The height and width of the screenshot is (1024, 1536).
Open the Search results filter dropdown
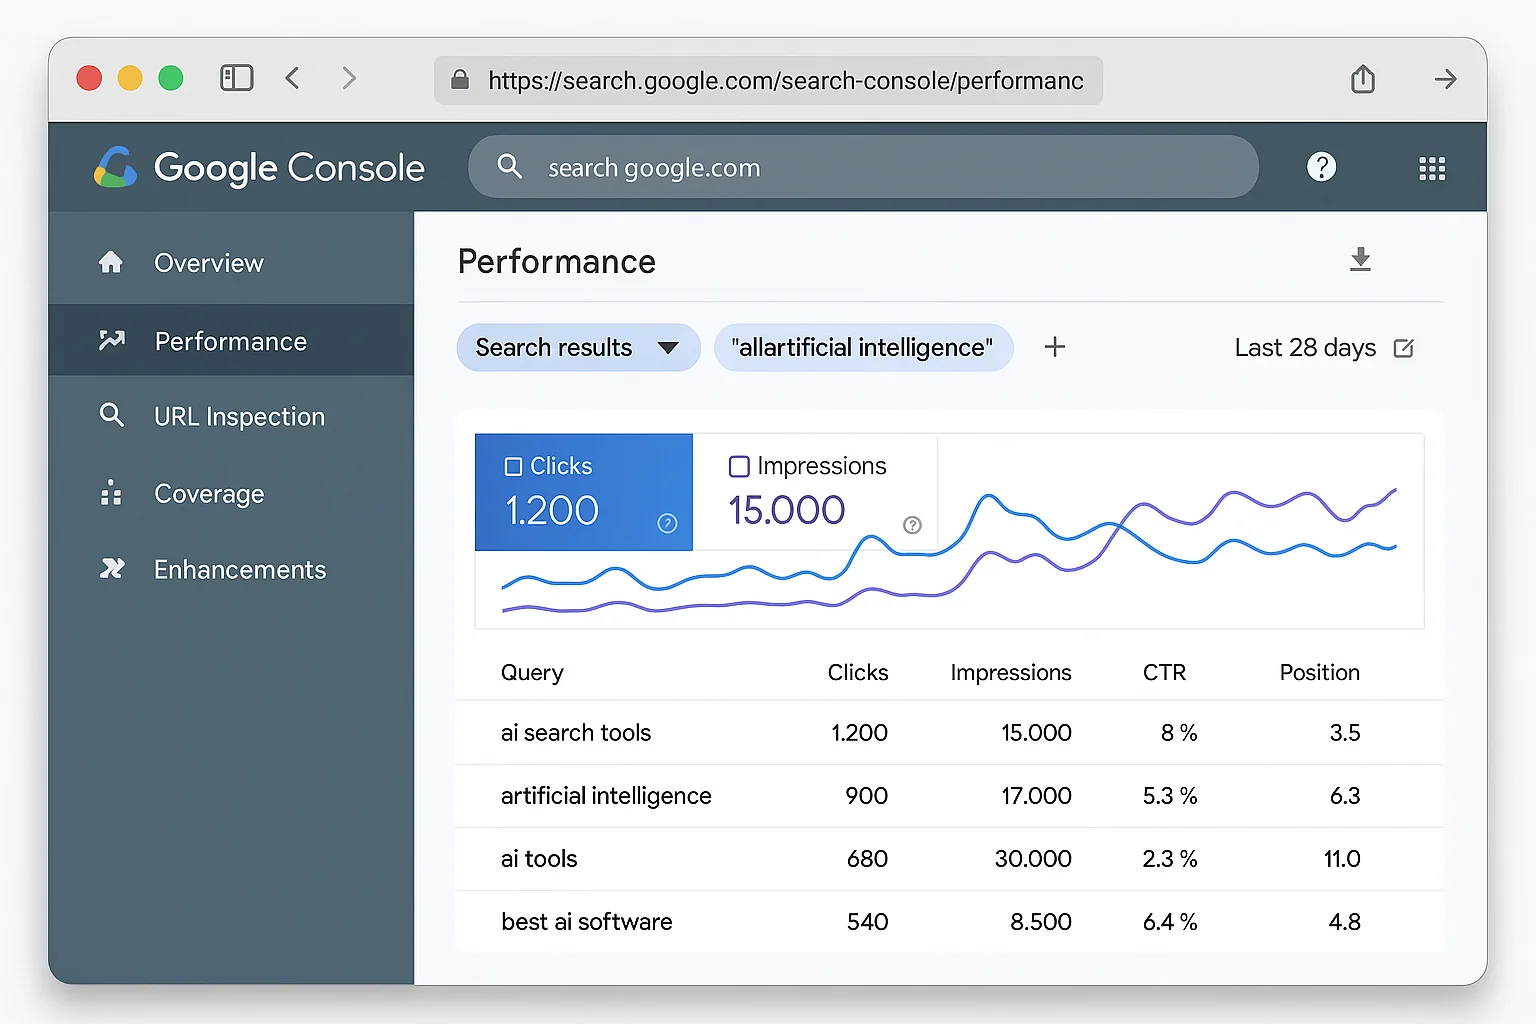[x=578, y=347]
